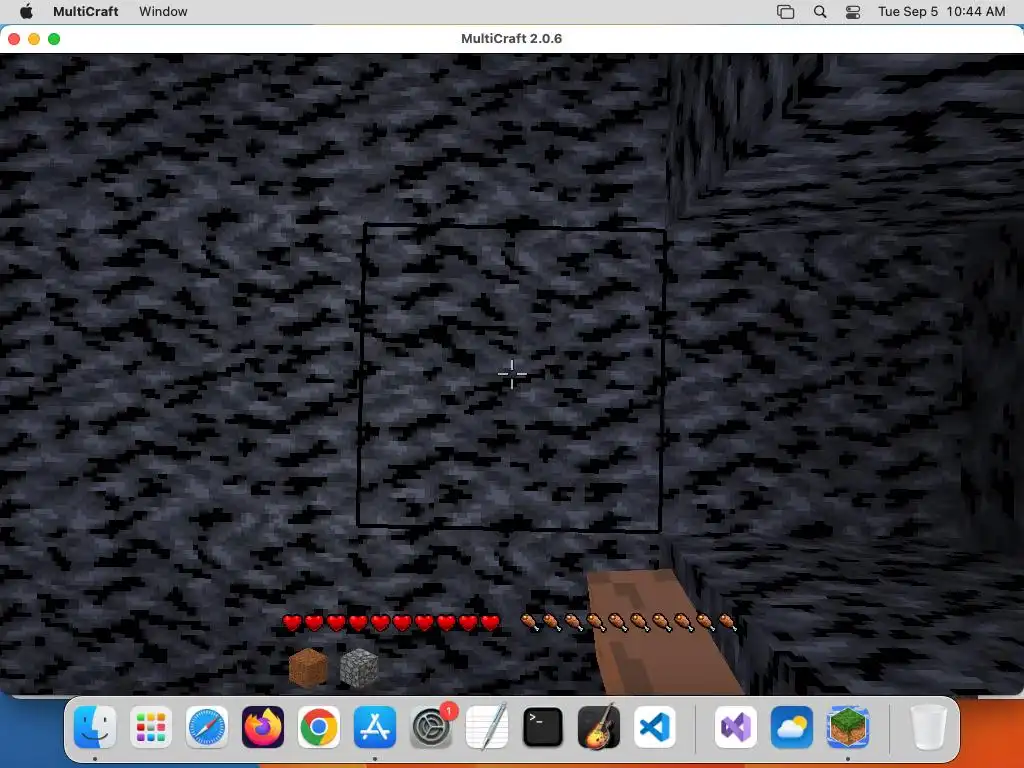Open Terminal from the Dock

coord(543,727)
